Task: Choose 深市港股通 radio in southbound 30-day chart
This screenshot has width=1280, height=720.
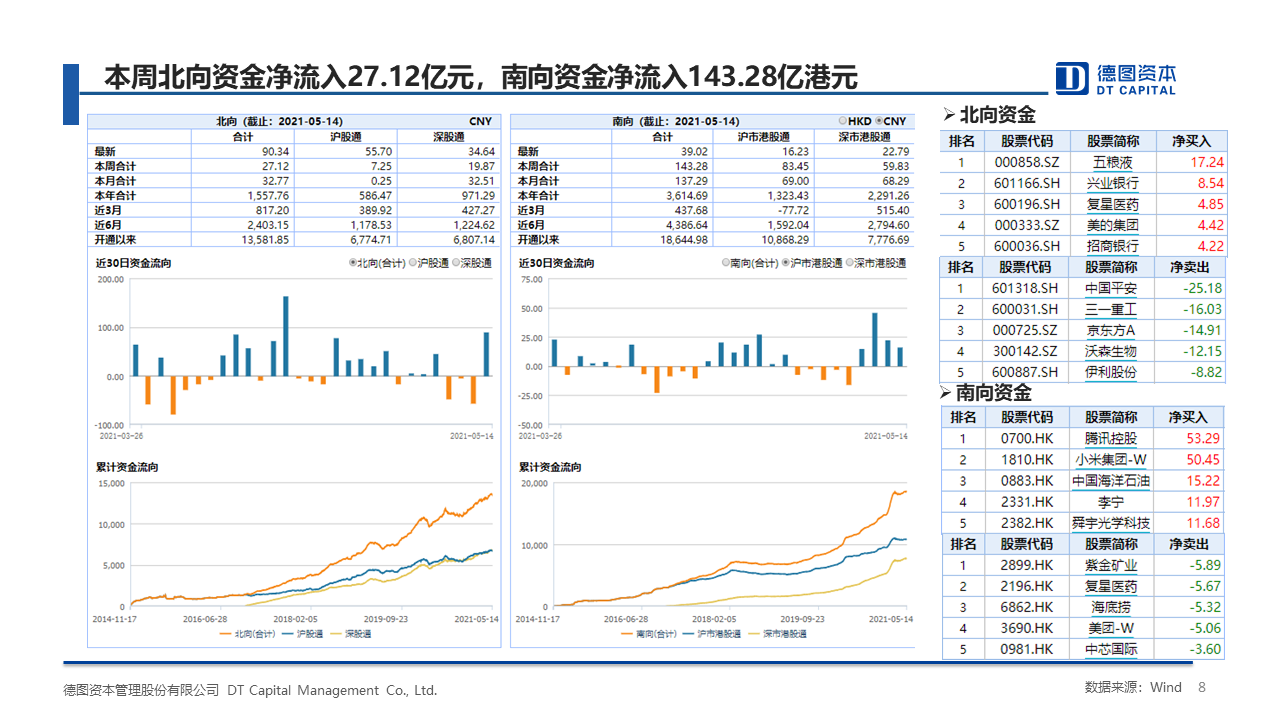Action: [849, 263]
